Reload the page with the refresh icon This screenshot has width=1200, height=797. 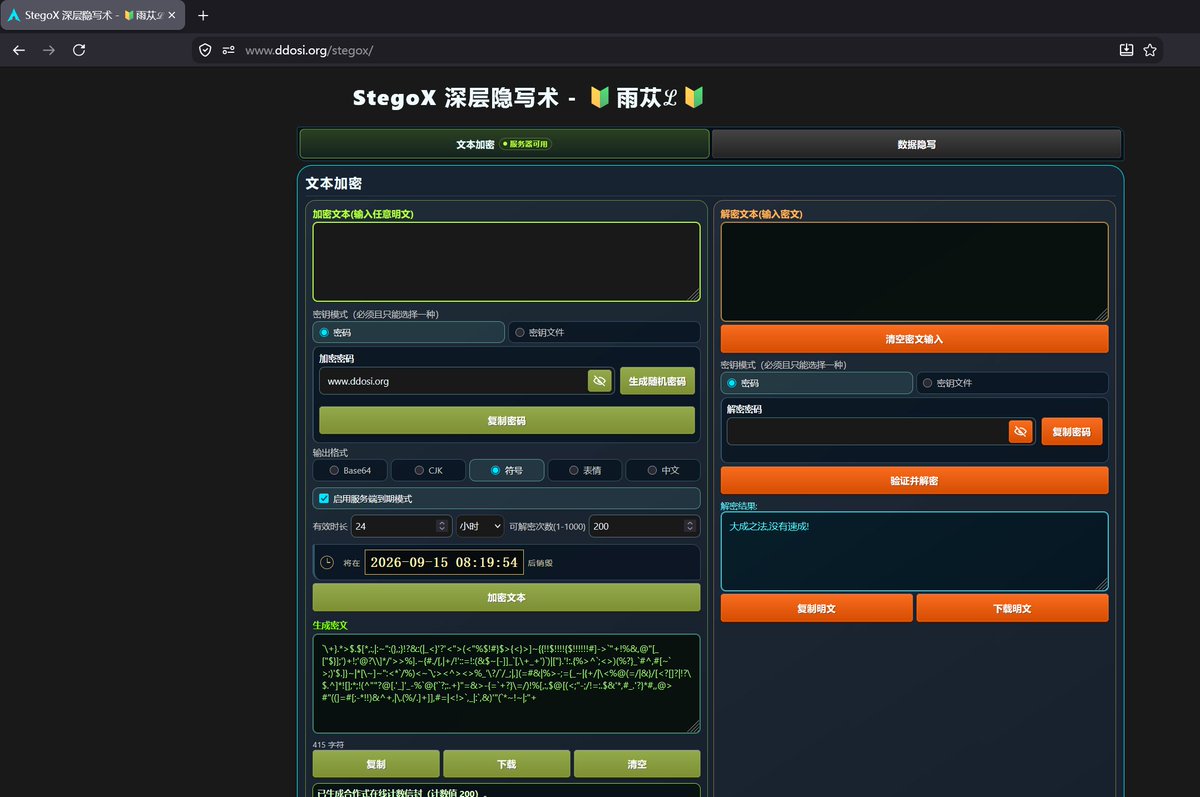point(79,50)
